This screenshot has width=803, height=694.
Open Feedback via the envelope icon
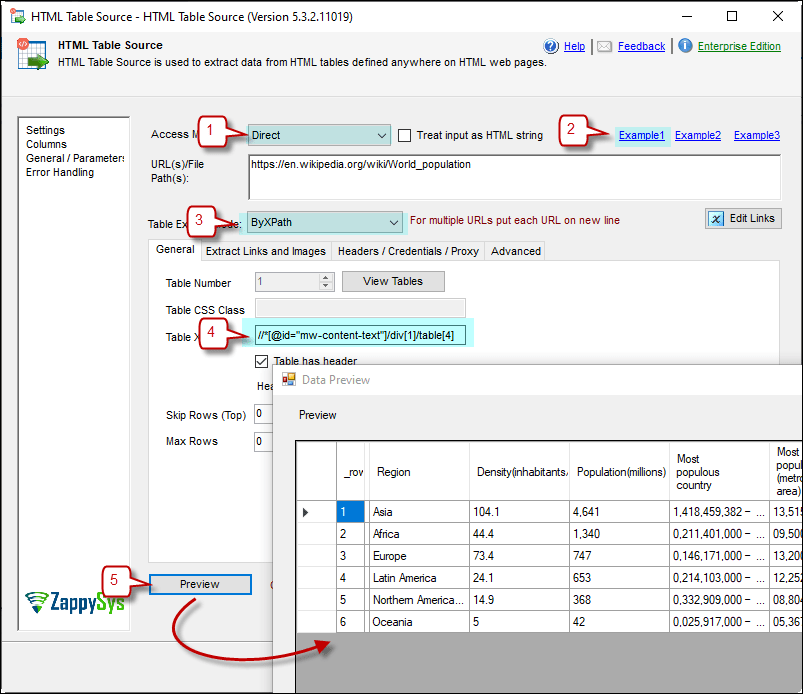tap(603, 46)
